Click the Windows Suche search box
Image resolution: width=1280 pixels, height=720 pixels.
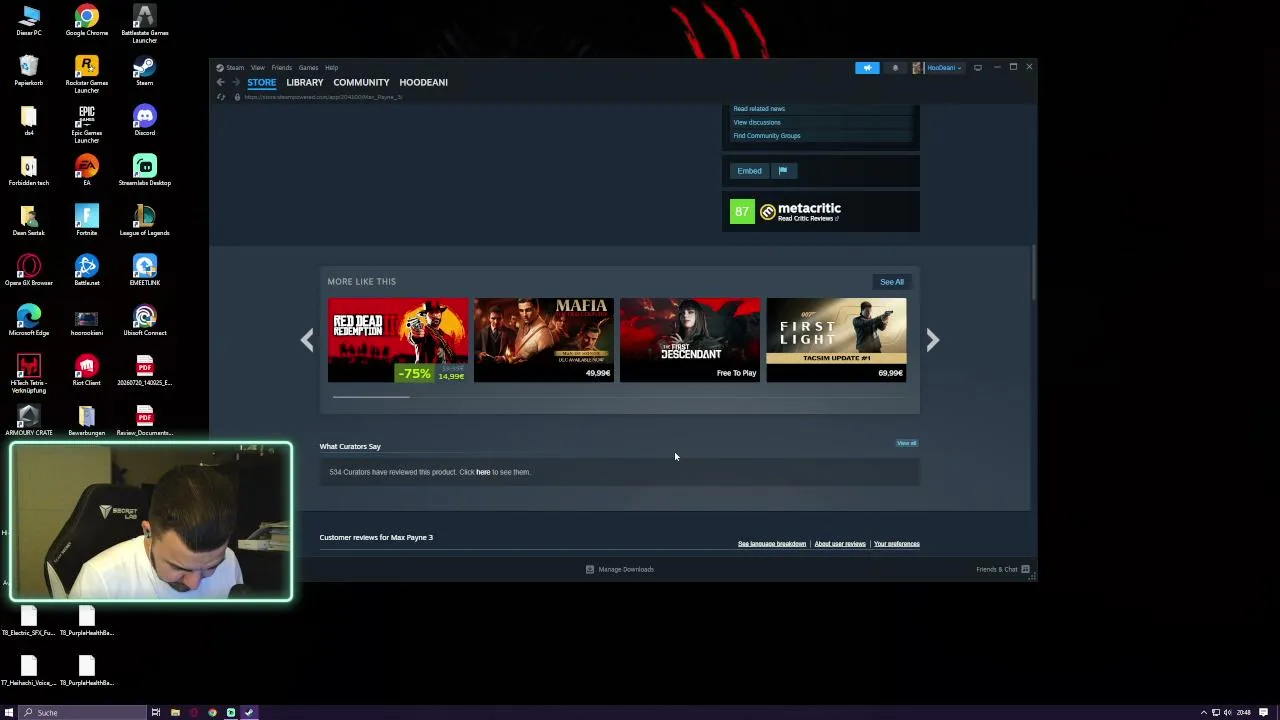[x=83, y=712]
